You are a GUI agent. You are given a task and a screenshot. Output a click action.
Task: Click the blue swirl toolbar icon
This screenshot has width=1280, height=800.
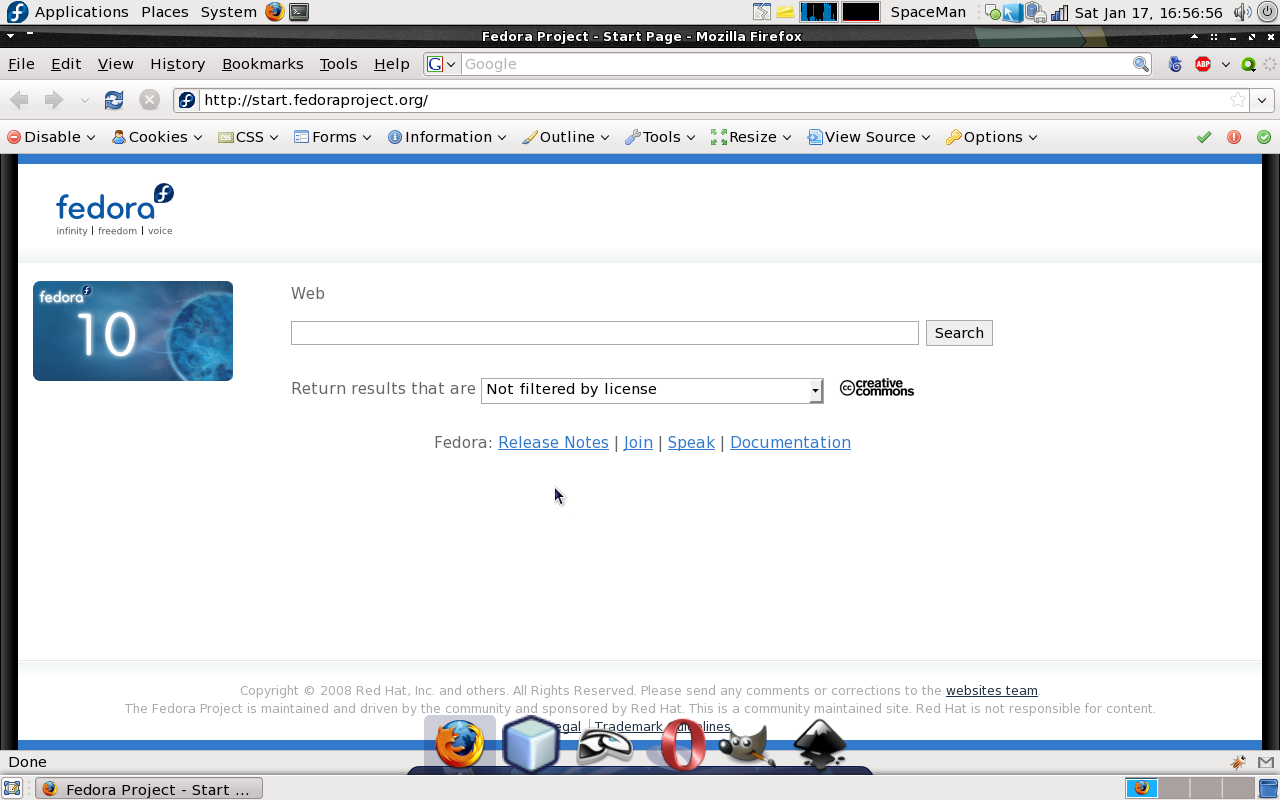pyautogui.click(x=1175, y=64)
